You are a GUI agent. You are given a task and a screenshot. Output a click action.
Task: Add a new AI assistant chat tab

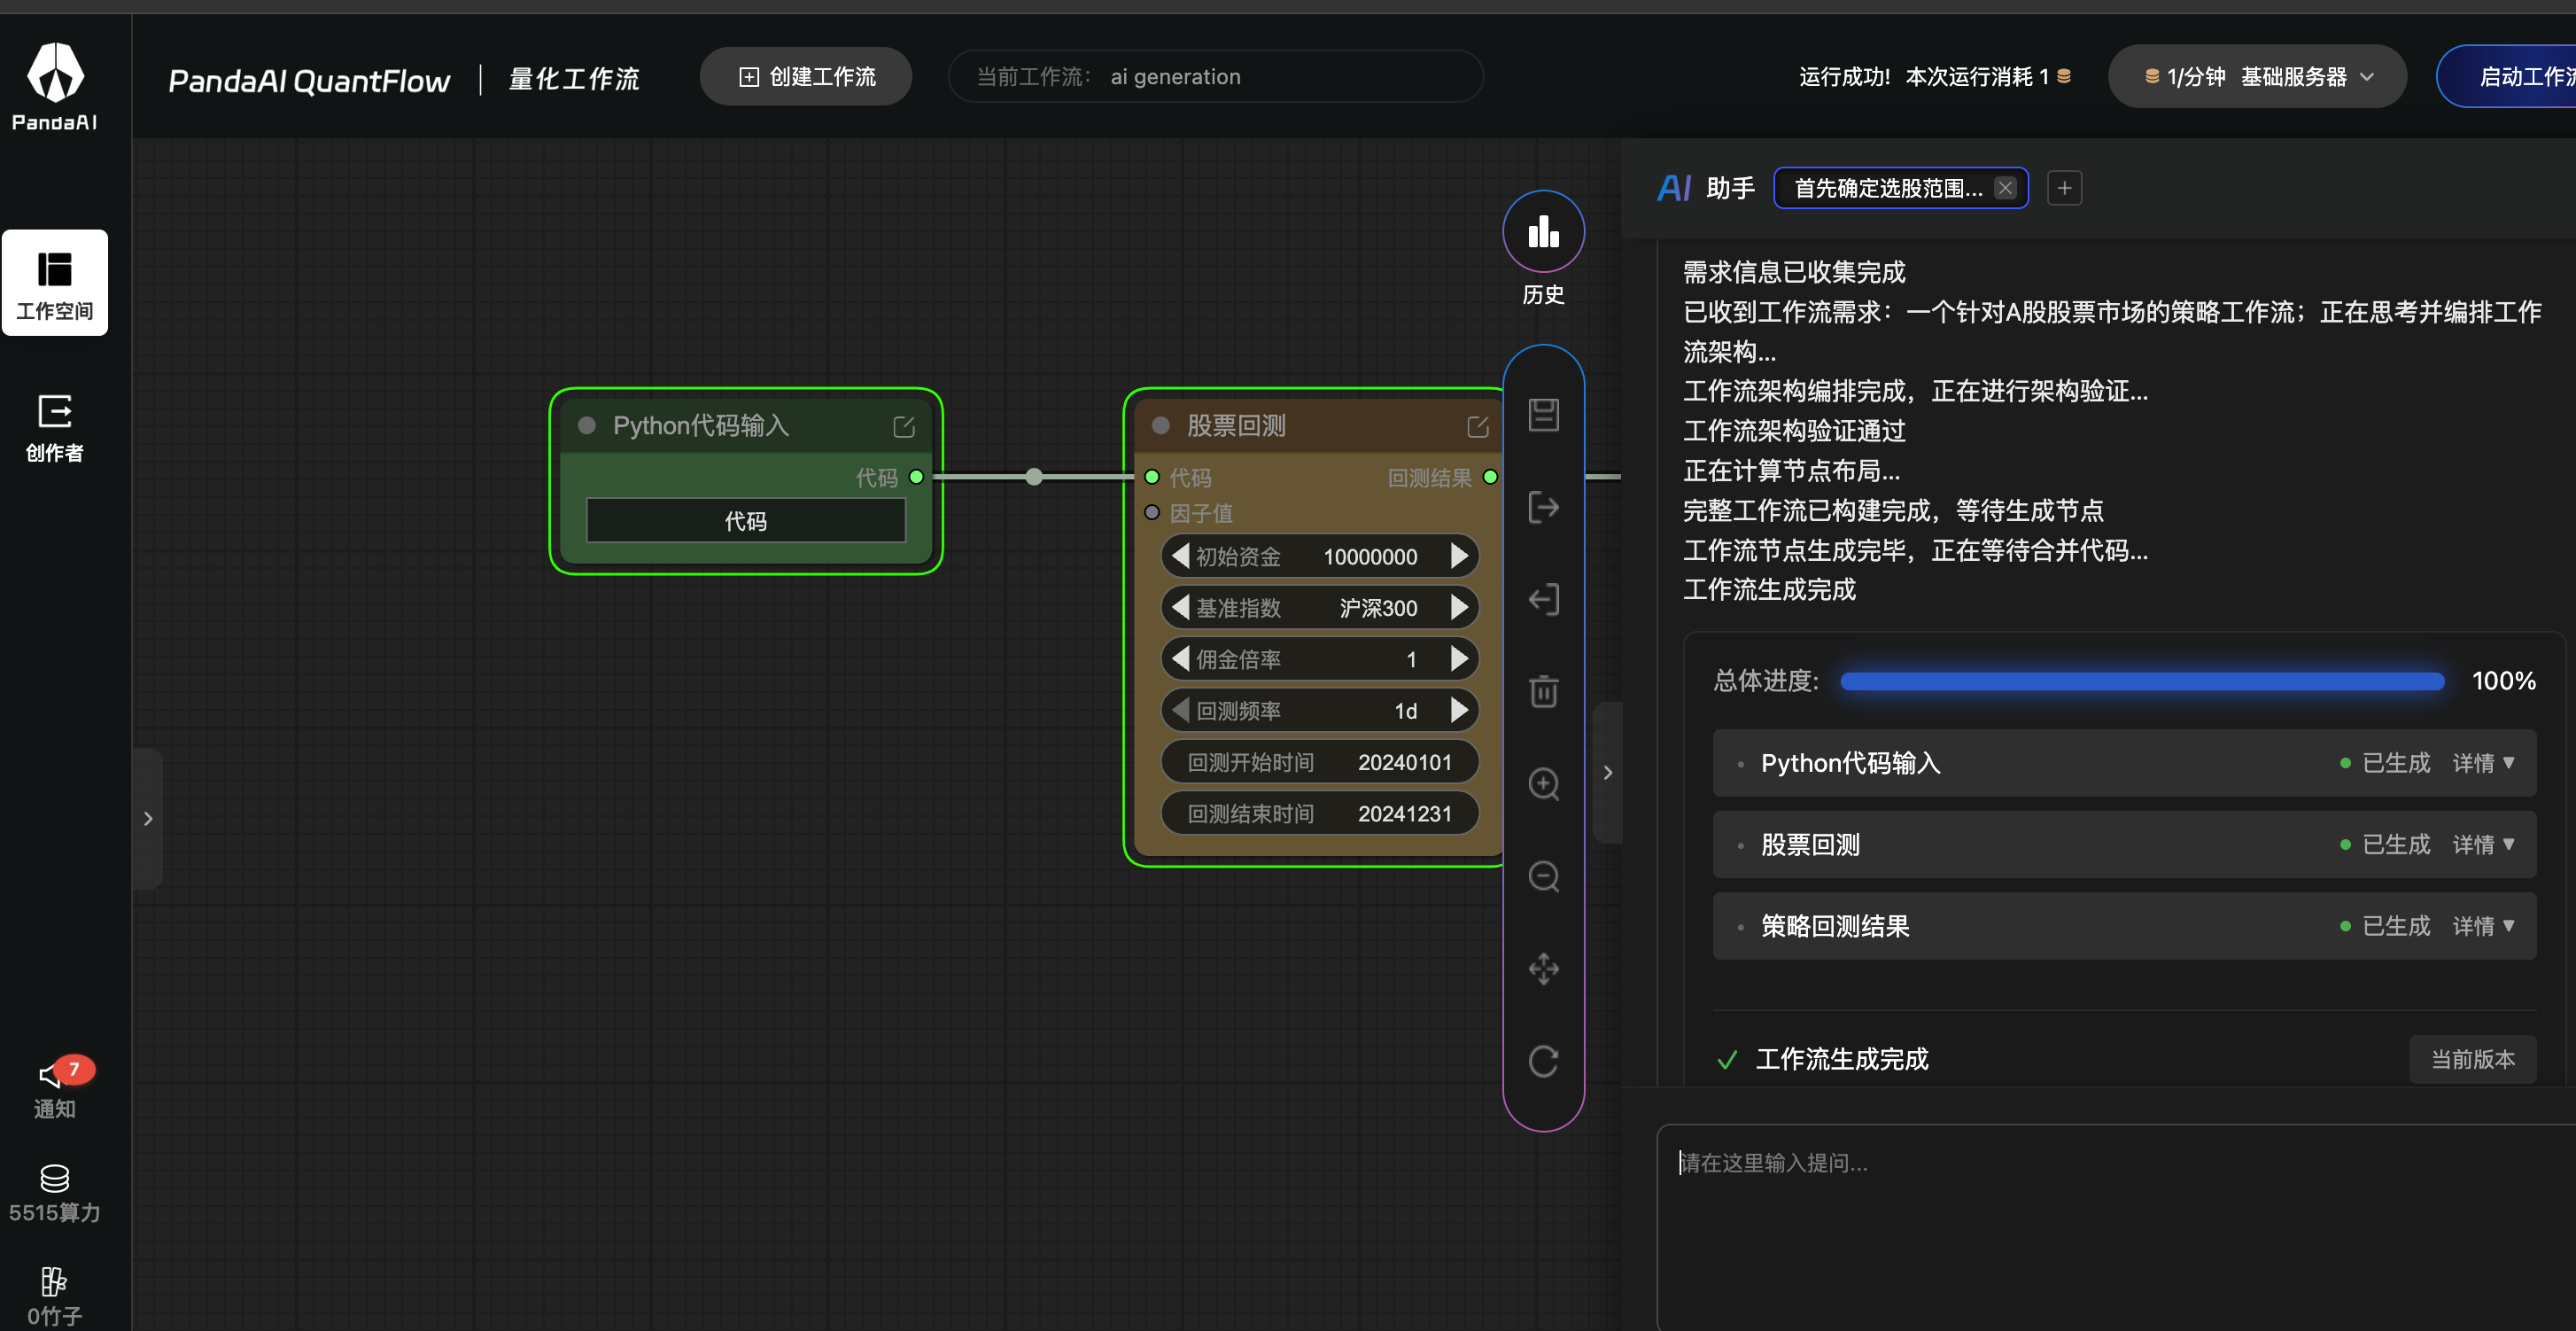[x=2064, y=188]
